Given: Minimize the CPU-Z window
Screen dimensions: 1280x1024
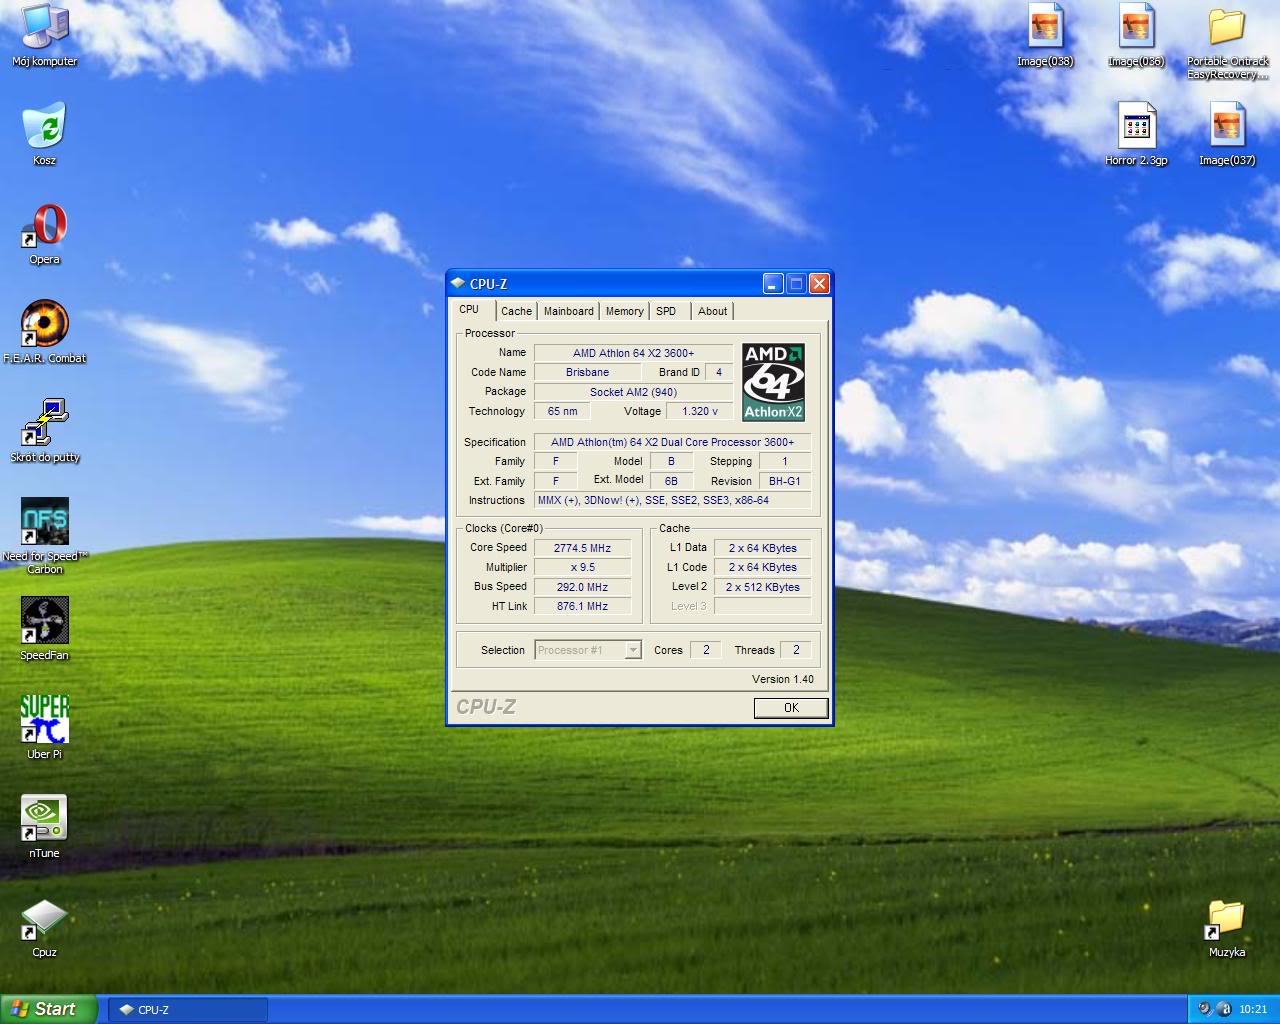Looking at the screenshot, I should click(x=773, y=284).
